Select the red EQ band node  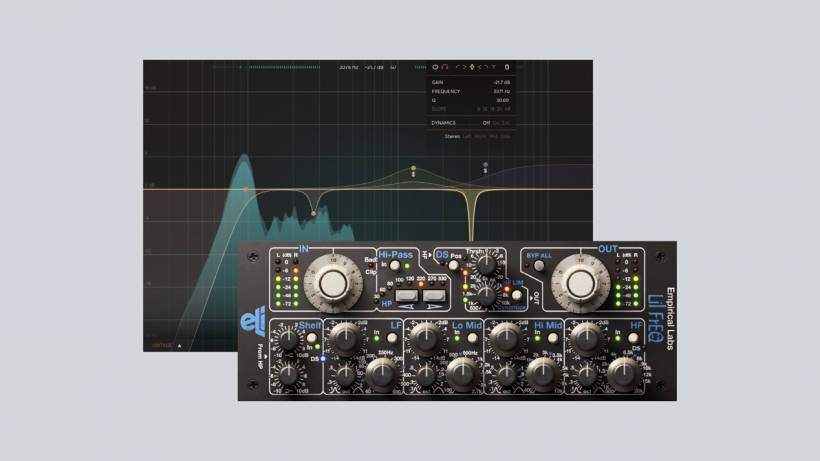[x=245, y=189]
